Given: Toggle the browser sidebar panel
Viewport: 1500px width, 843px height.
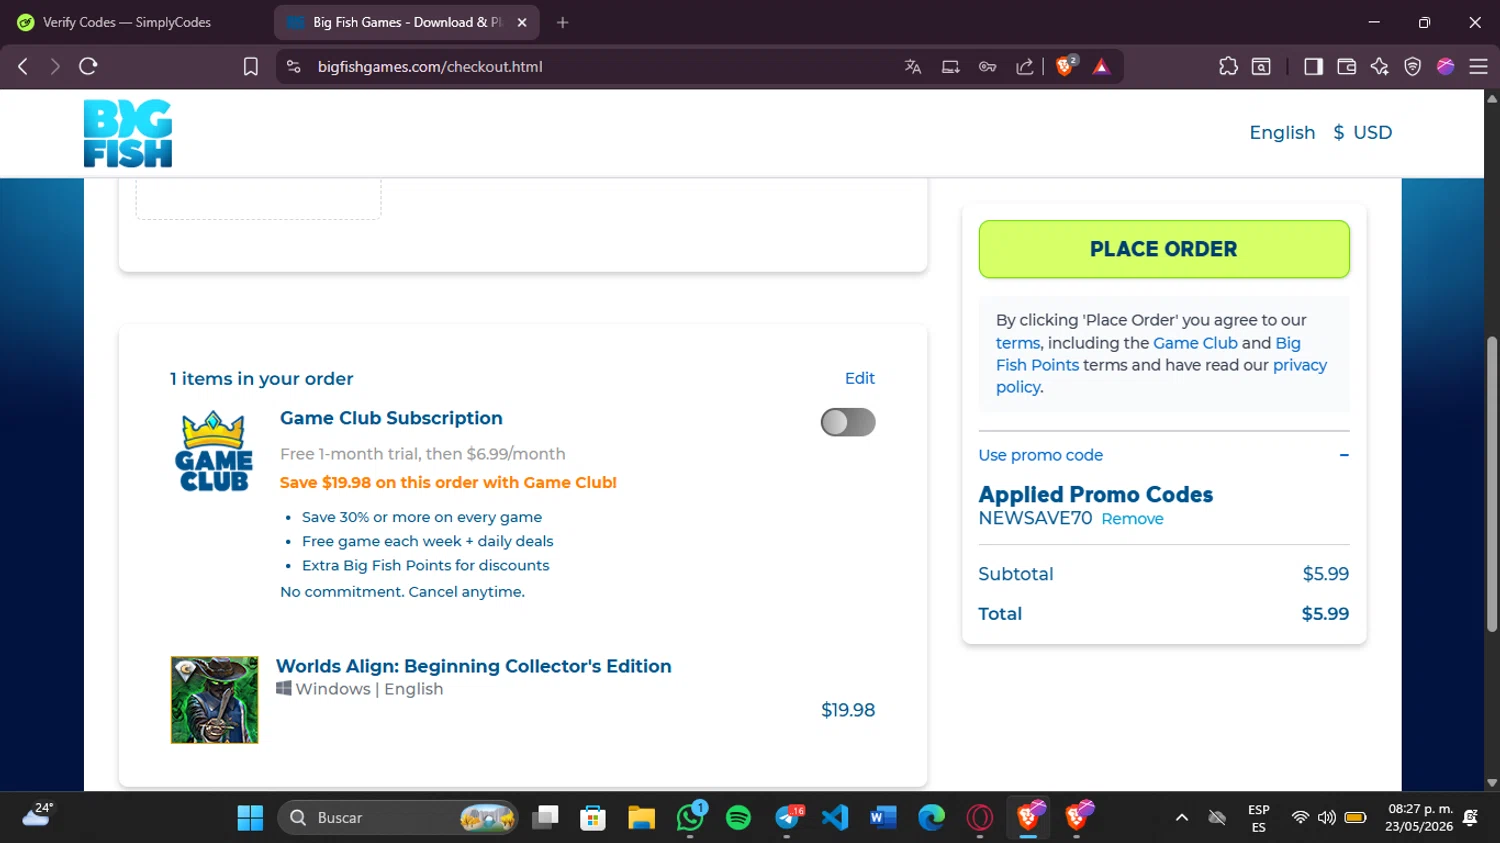Looking at the screenshot, I should tap(1313, 67).
